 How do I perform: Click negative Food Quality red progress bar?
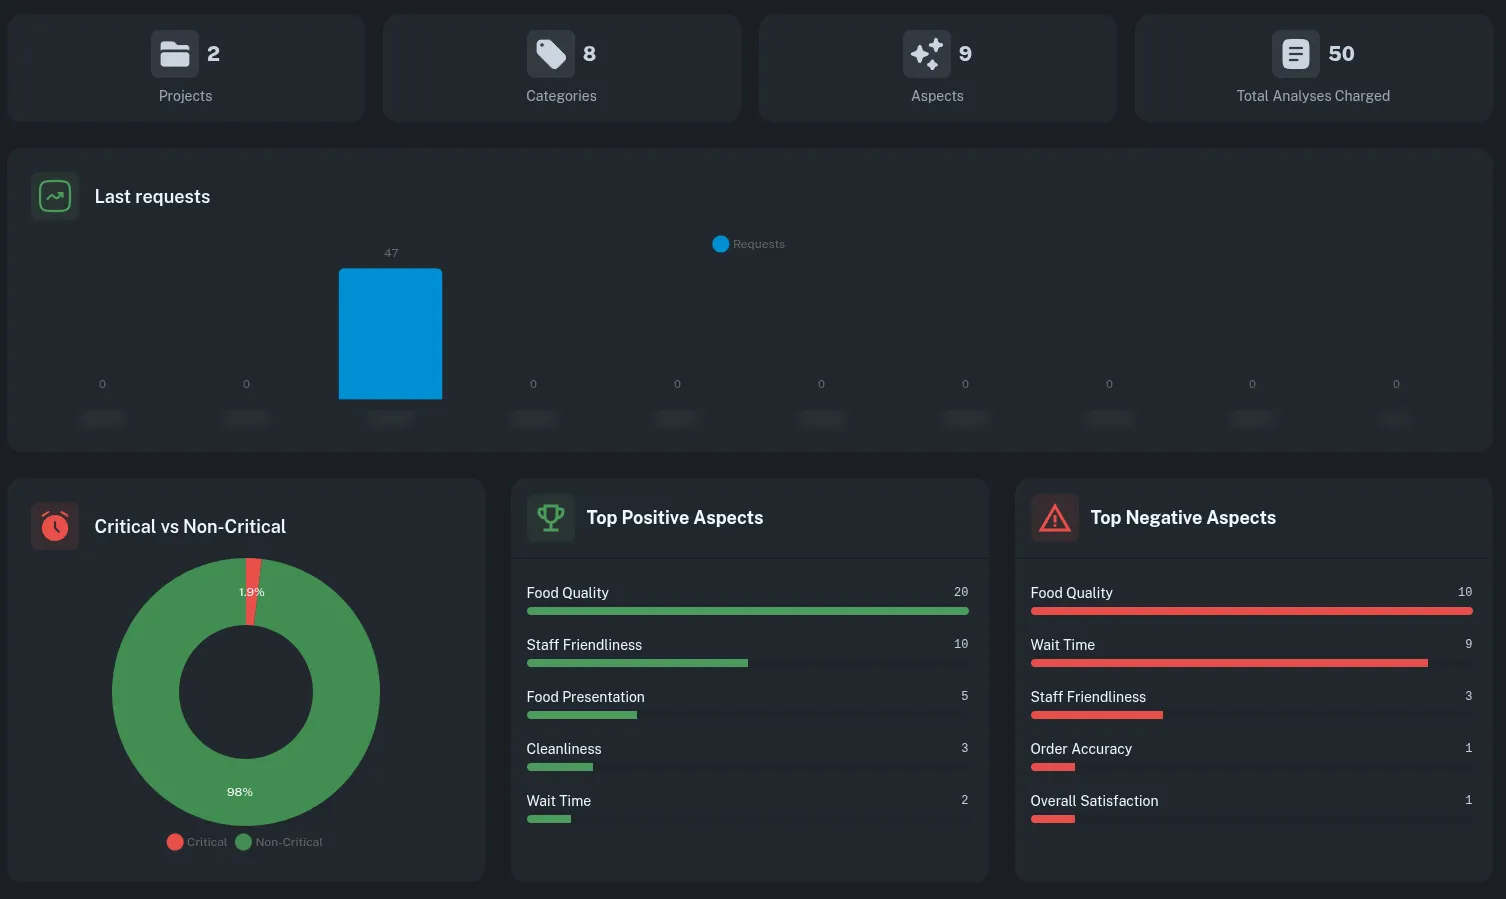[1251, 611]
